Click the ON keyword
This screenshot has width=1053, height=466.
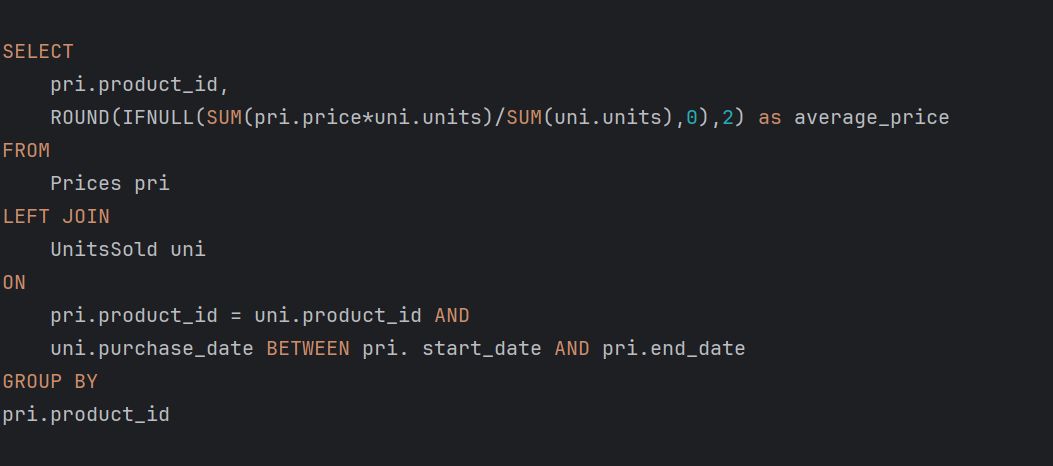pyautogui.click(x=14, y=282)
